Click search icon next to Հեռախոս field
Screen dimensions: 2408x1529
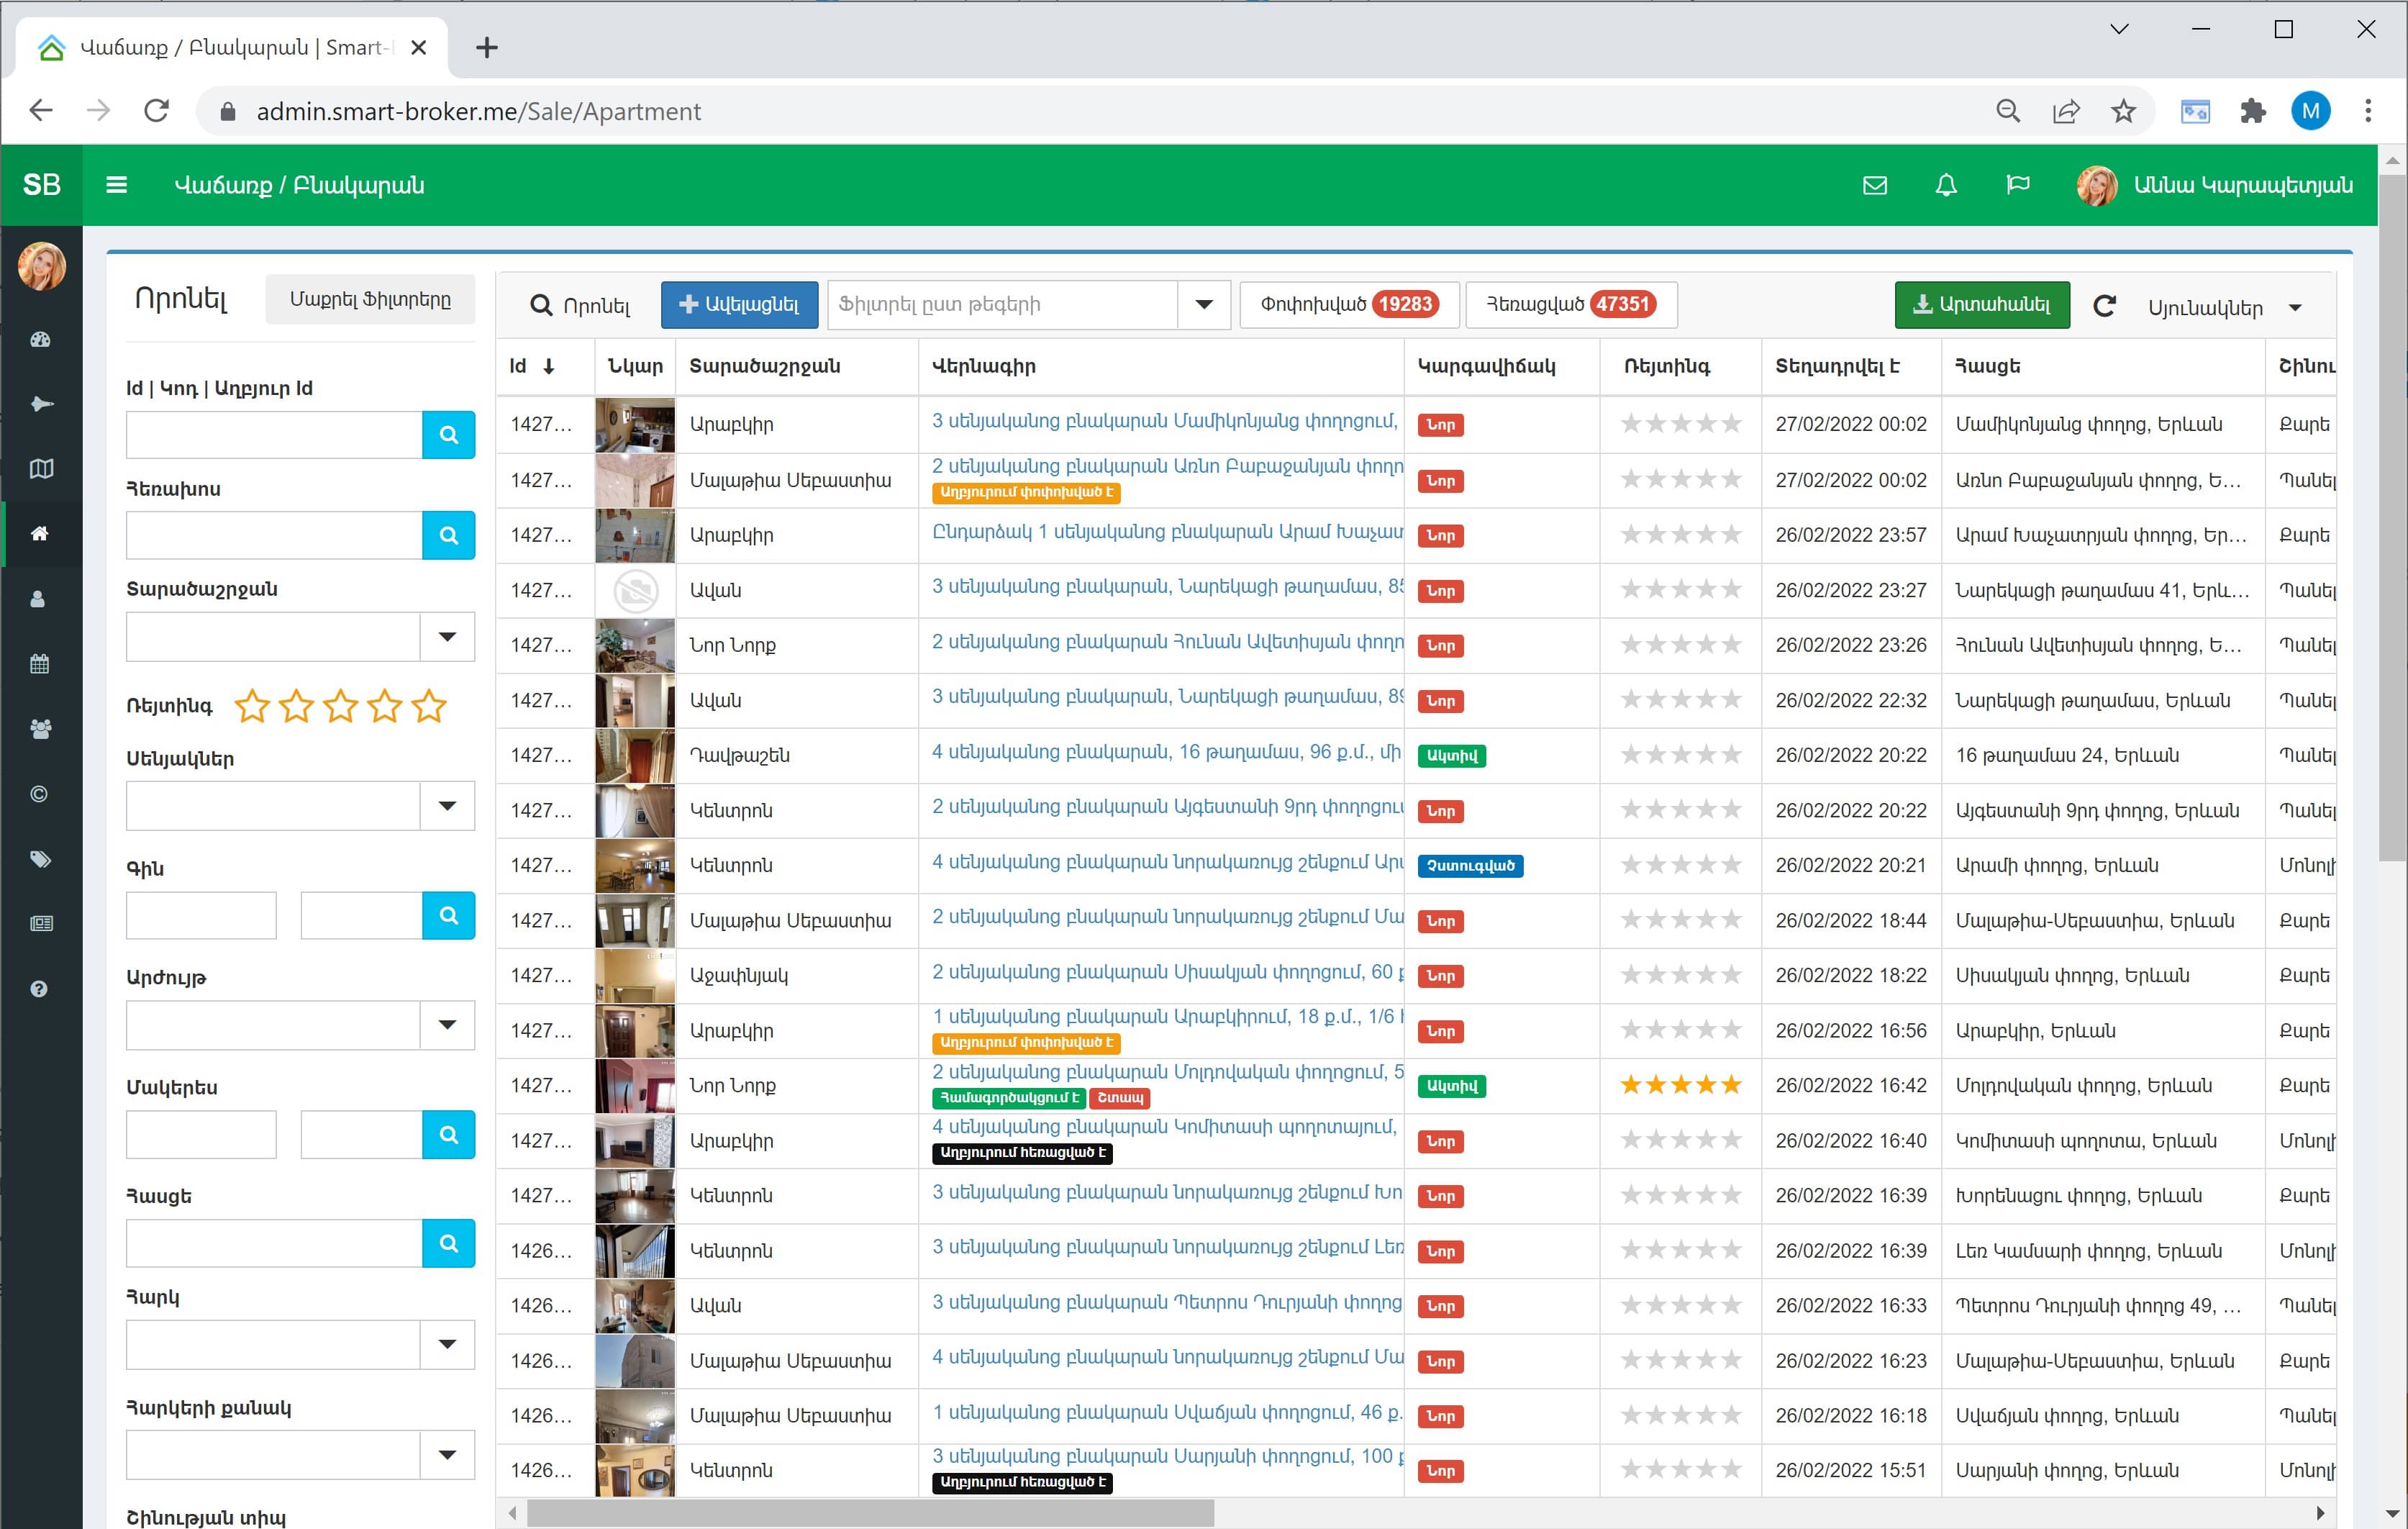[x=449, y=535]
